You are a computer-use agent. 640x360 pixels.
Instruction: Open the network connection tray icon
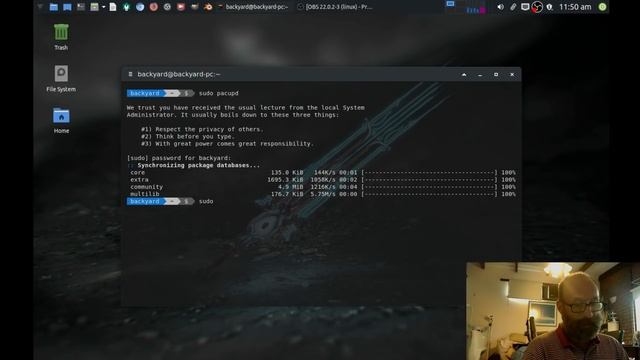coord(525,7)
